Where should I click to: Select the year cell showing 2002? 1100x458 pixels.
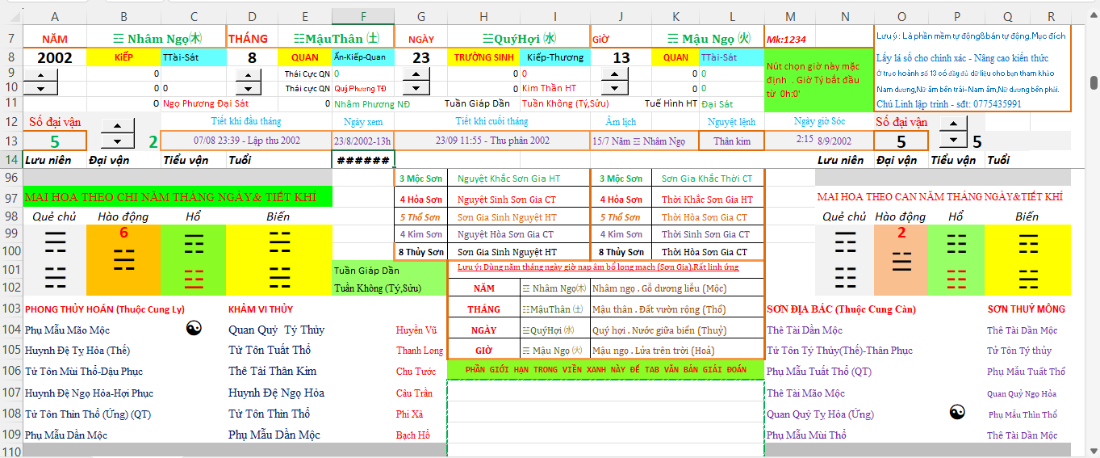tap(54, 58)
